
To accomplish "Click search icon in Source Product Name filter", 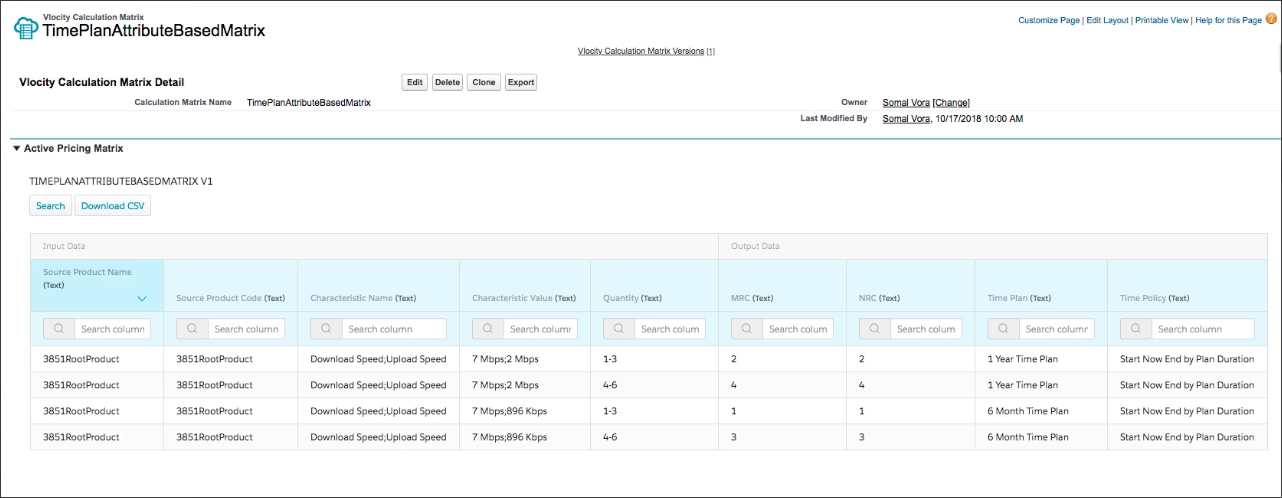I will [x=60, y=329].
